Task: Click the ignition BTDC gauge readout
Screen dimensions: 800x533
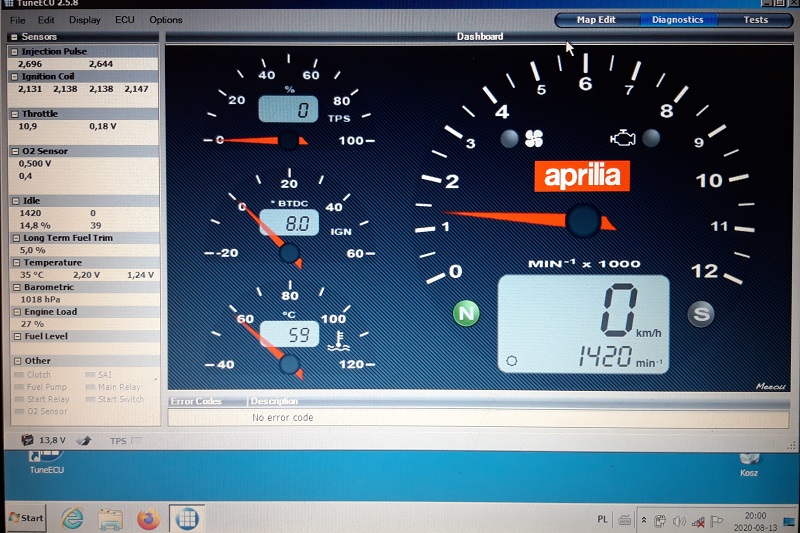Action: click(x=289, y=222)
